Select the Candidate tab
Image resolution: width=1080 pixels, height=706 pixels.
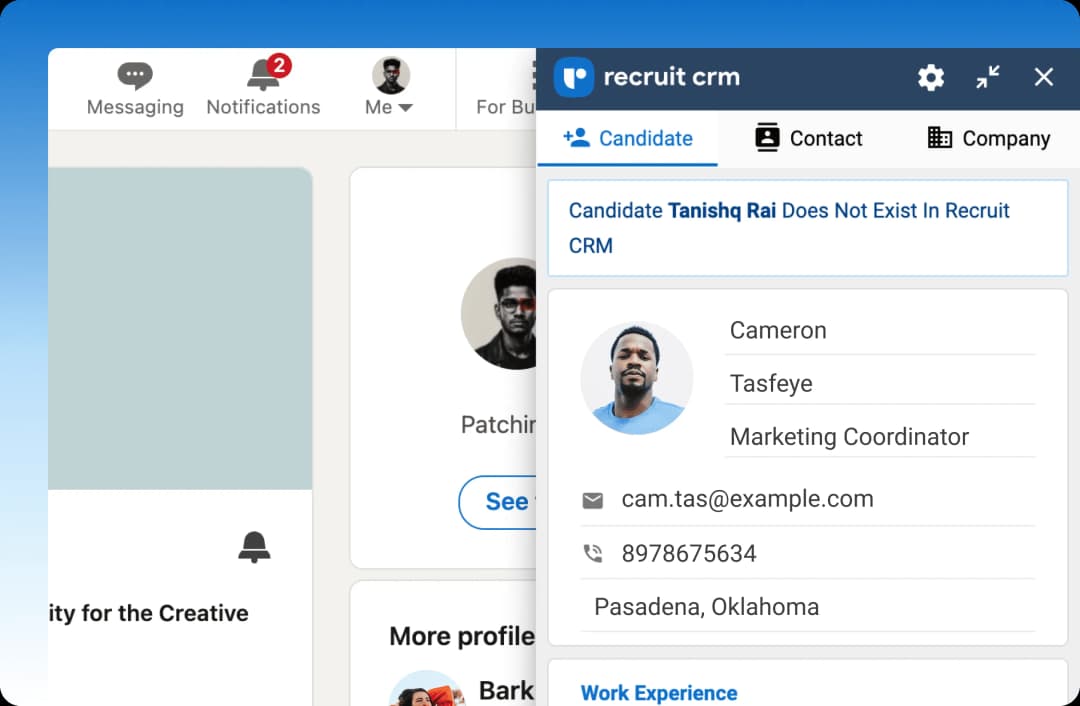tap(627, 138)
